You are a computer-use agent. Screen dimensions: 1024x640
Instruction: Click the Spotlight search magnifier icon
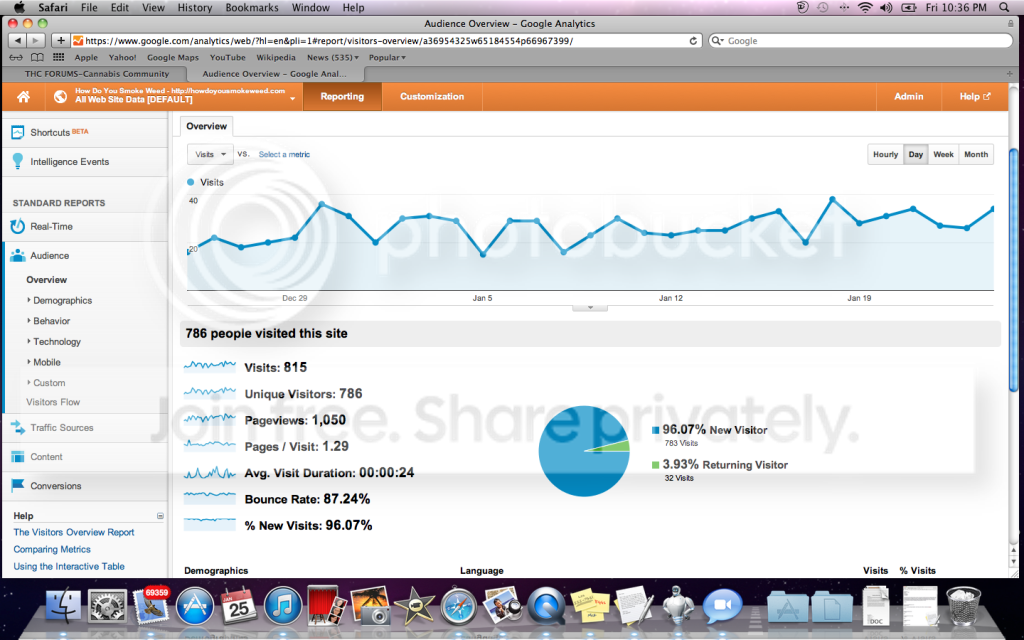pyautogui.click(x=1004, y=8)
